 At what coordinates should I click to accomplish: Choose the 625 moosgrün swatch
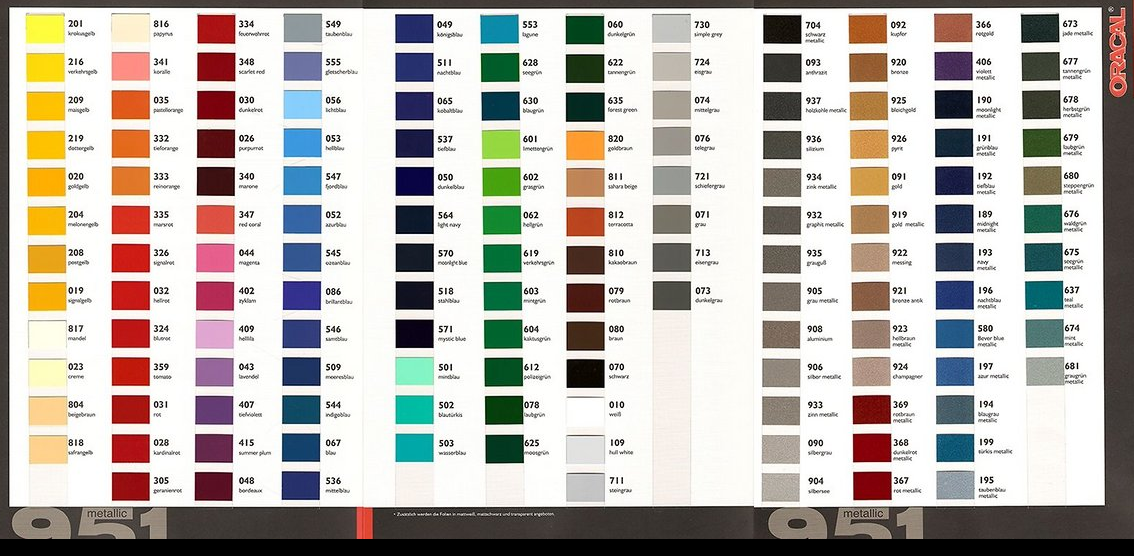pos(504,448)
